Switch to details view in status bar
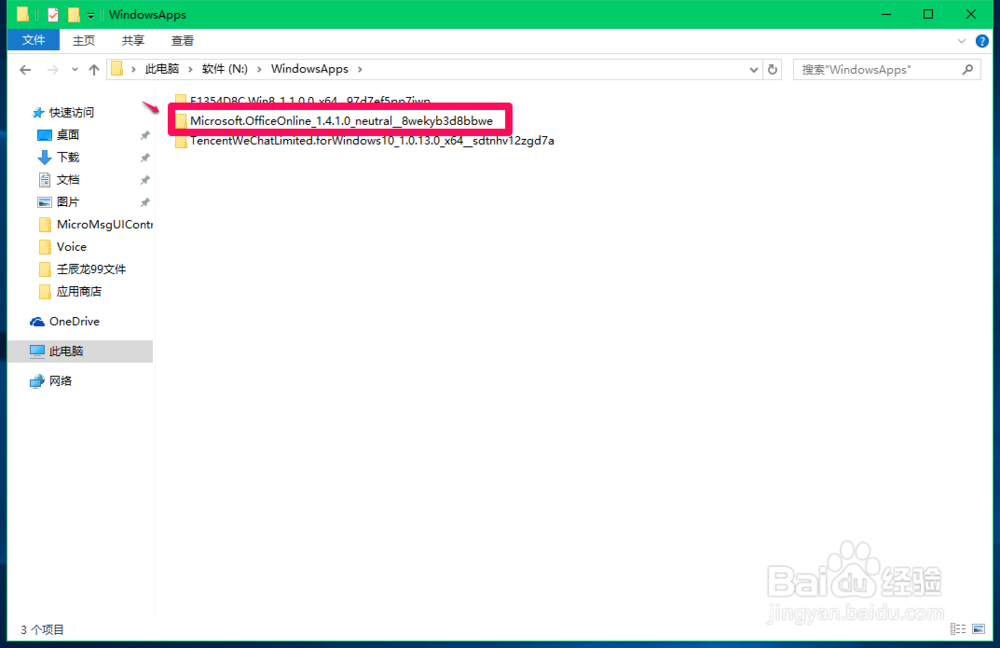1000x648 pixels. [x=958, y=629]
